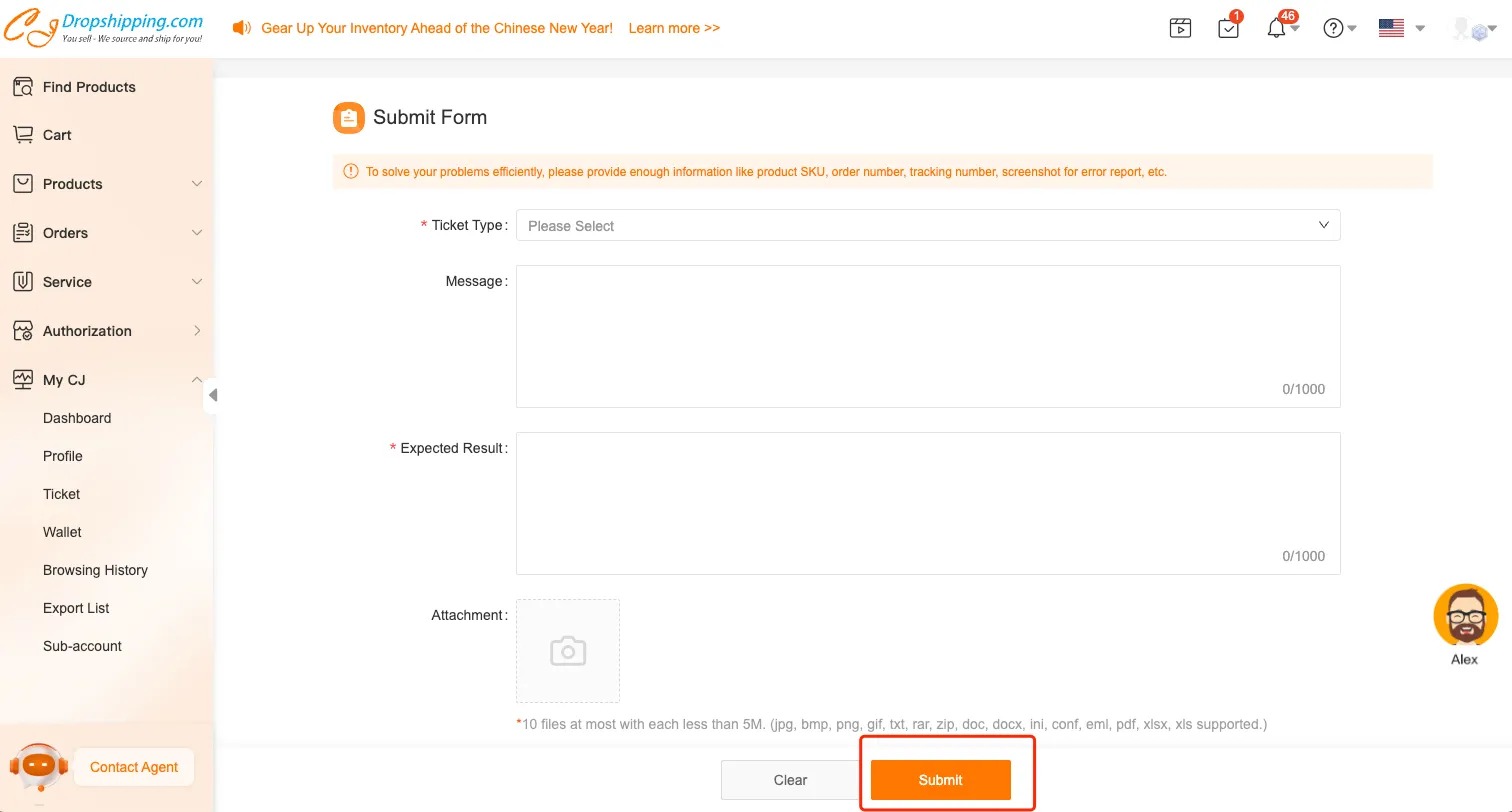Click the help question mark icon

coord(1333,28)
